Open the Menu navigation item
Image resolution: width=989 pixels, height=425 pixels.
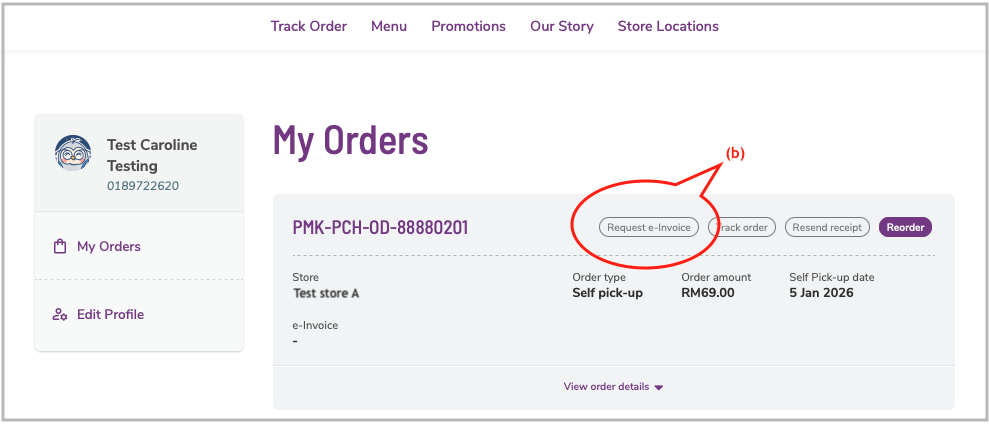[389, 26]
